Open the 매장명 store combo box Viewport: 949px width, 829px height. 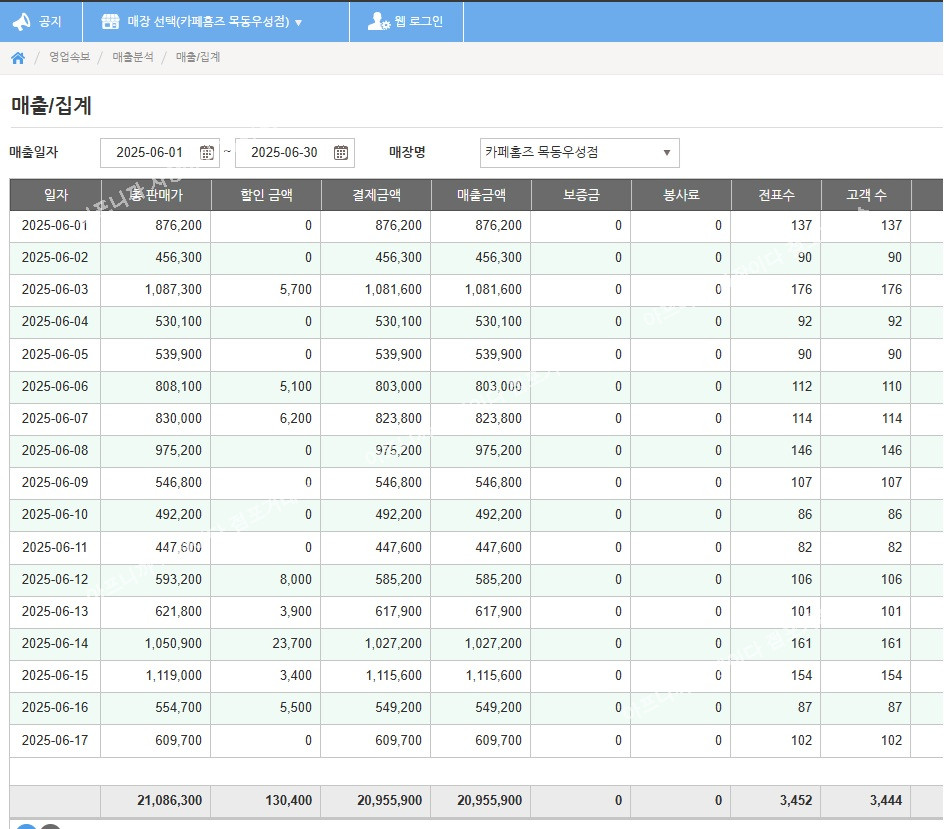tap(579, 153)
